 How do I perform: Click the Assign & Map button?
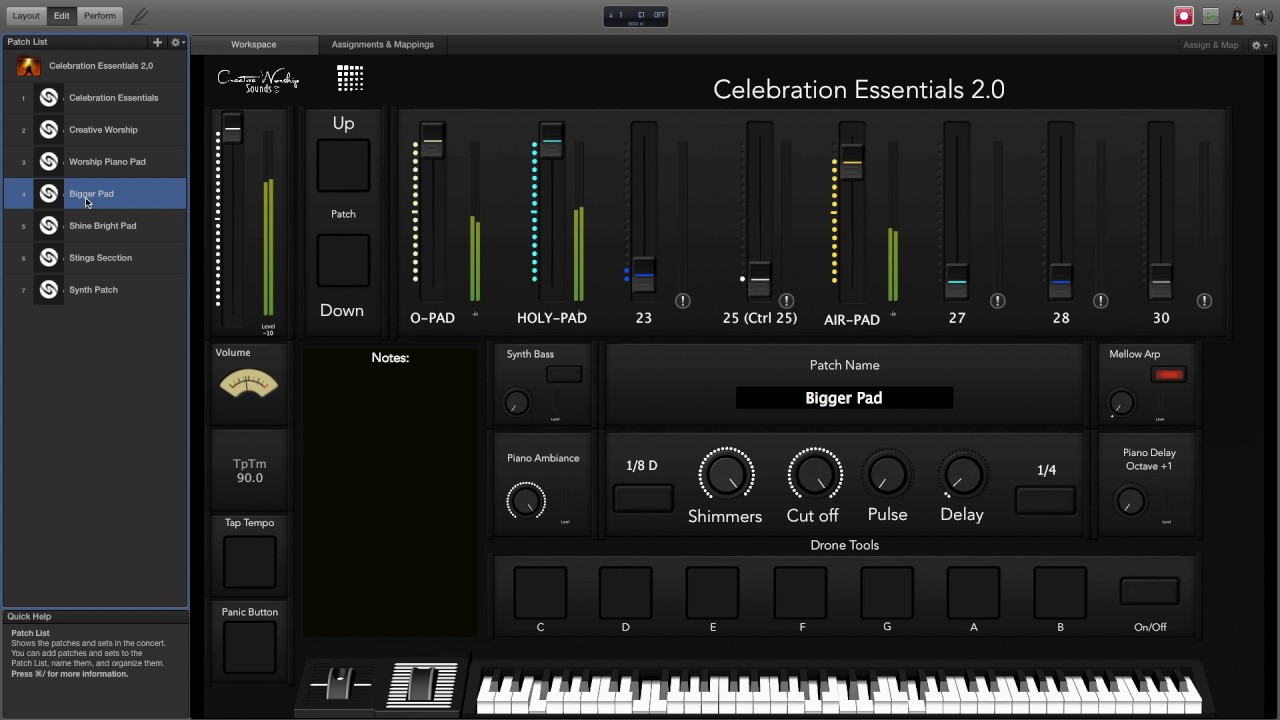(x=1211, y=45)
